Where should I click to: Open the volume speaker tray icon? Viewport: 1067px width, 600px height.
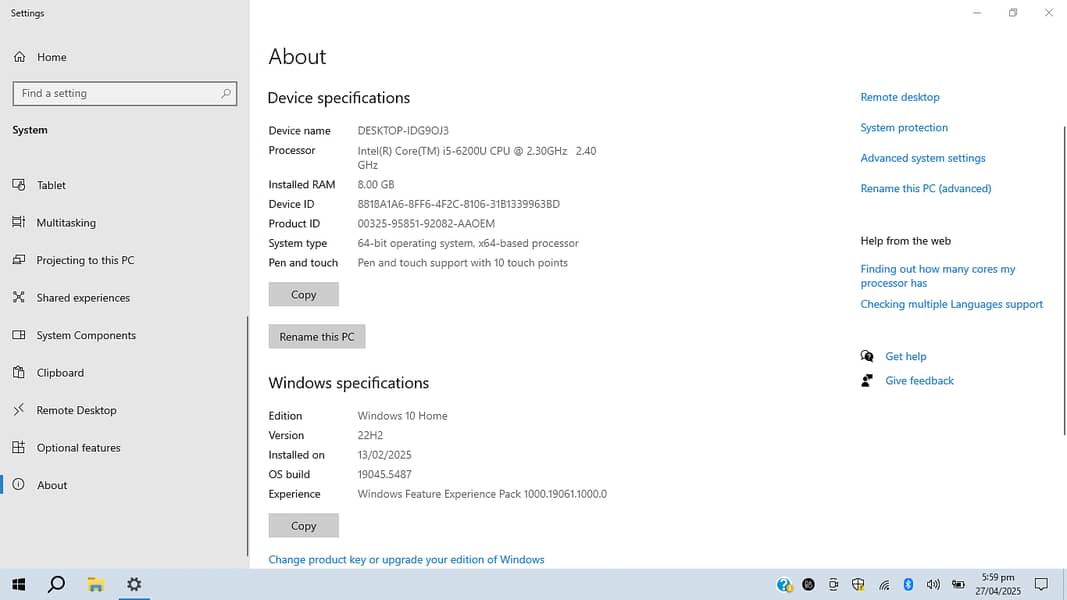click(933, 584)
